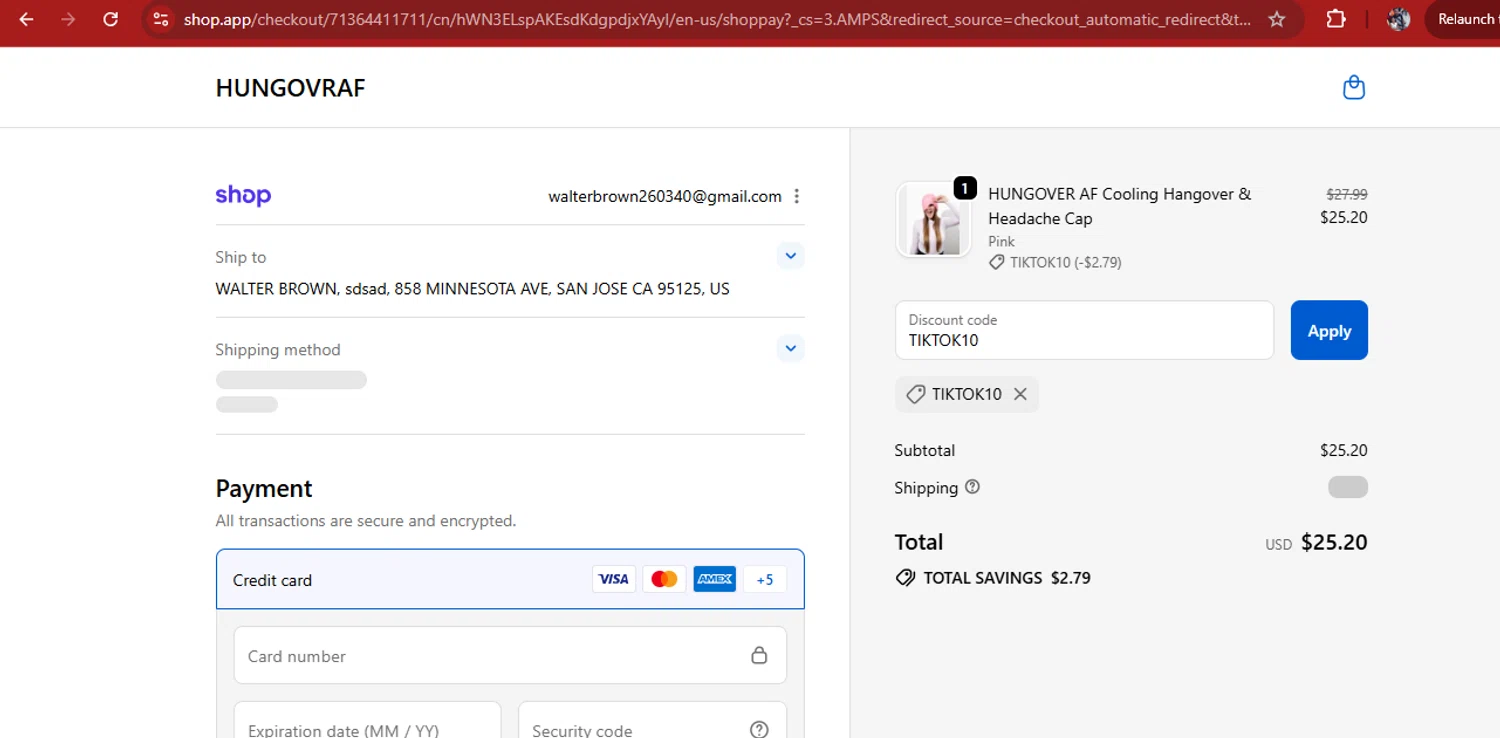Open account options next to email
This screenshot has width=1500, height=738.
[x=797, y=196]
